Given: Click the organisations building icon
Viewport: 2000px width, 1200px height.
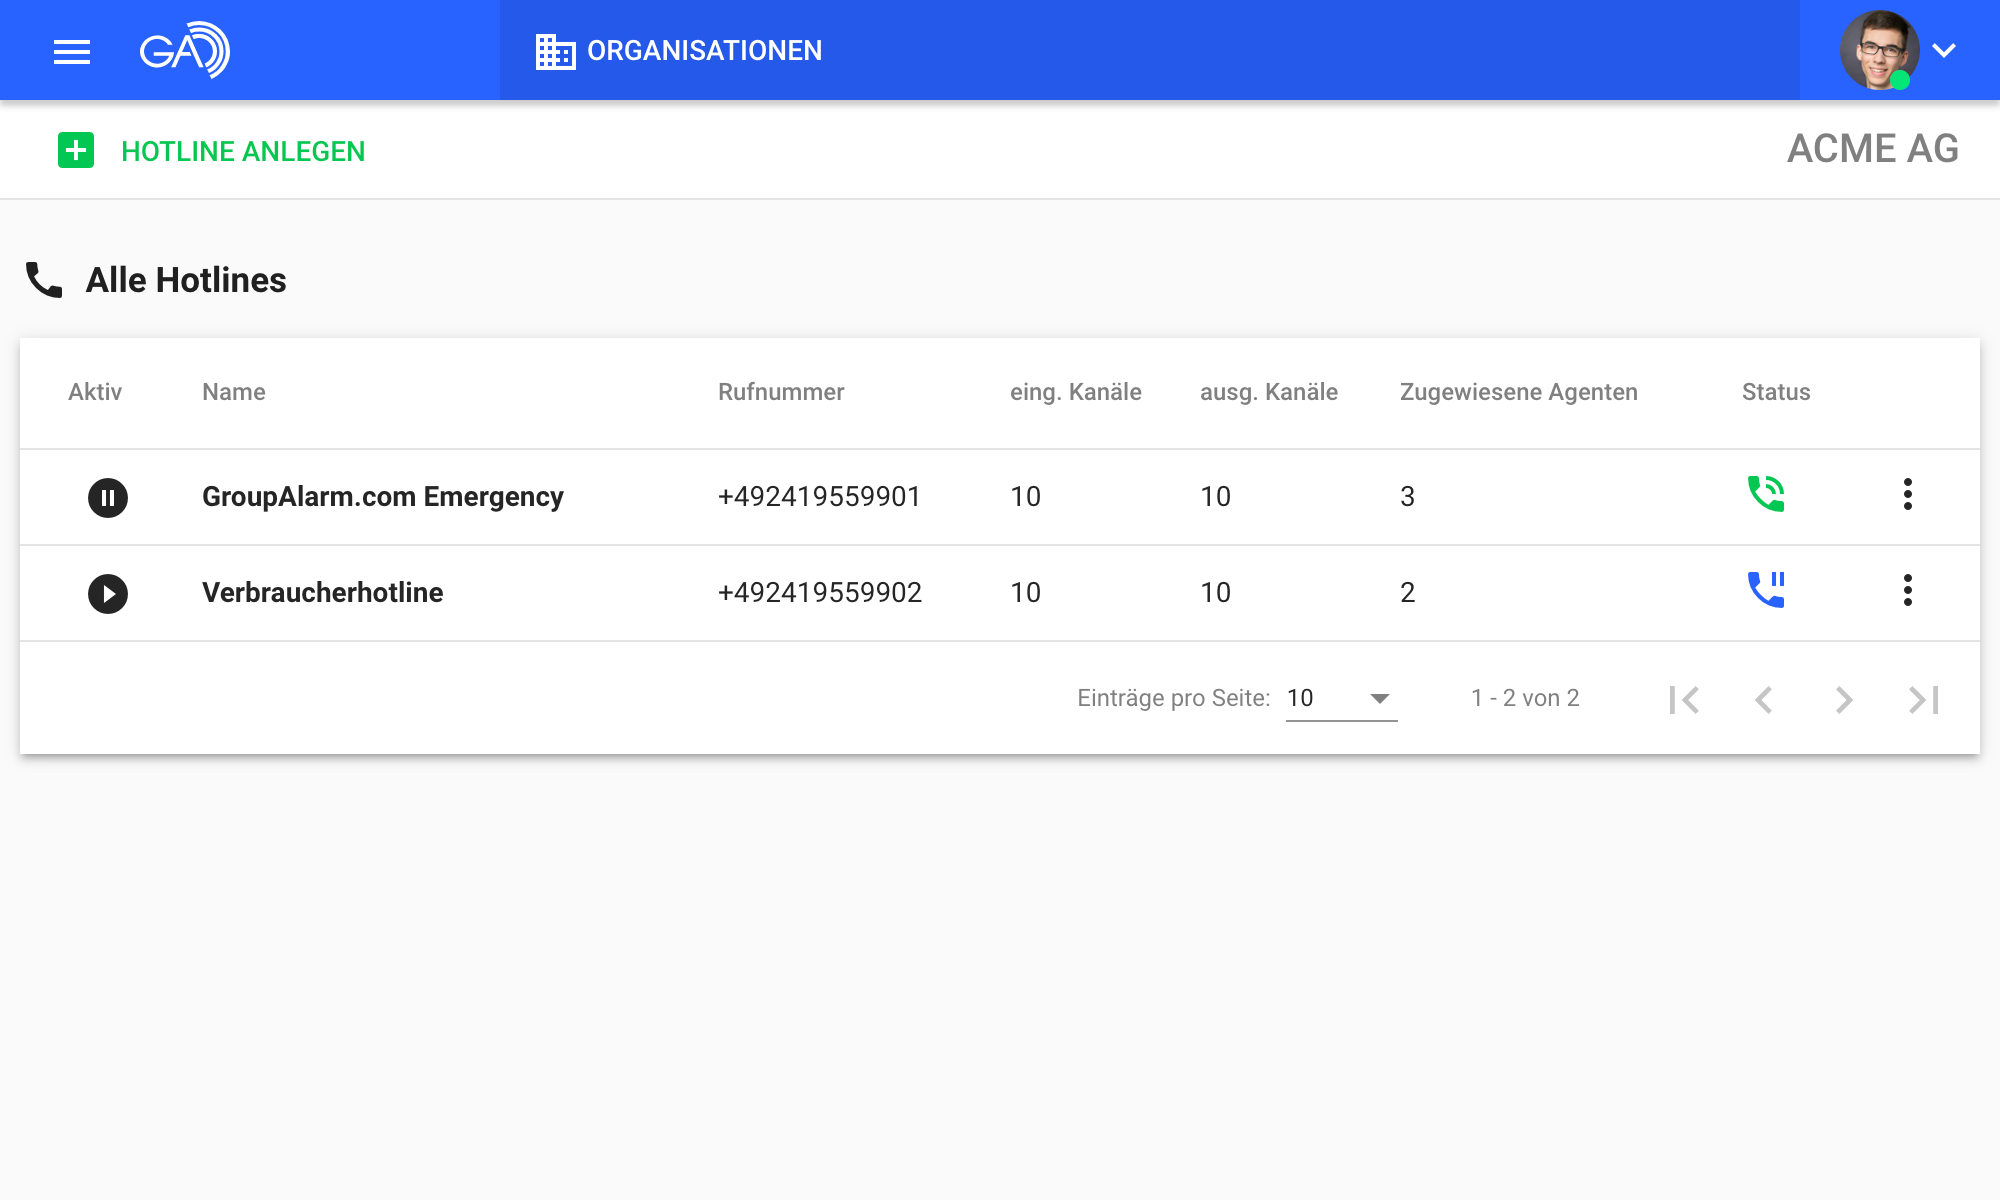Looking at the screenshot, I should click(555, 51).
